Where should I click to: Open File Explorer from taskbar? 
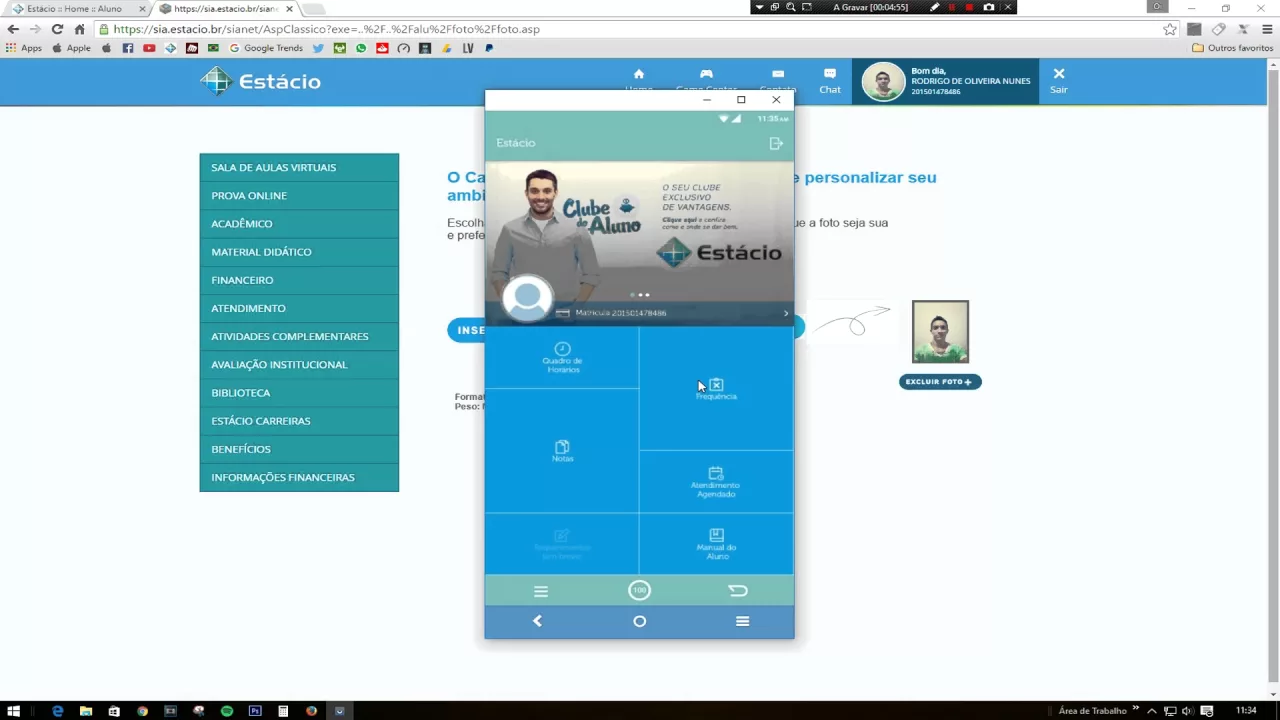pyautogui.click(x=86, y=711)
